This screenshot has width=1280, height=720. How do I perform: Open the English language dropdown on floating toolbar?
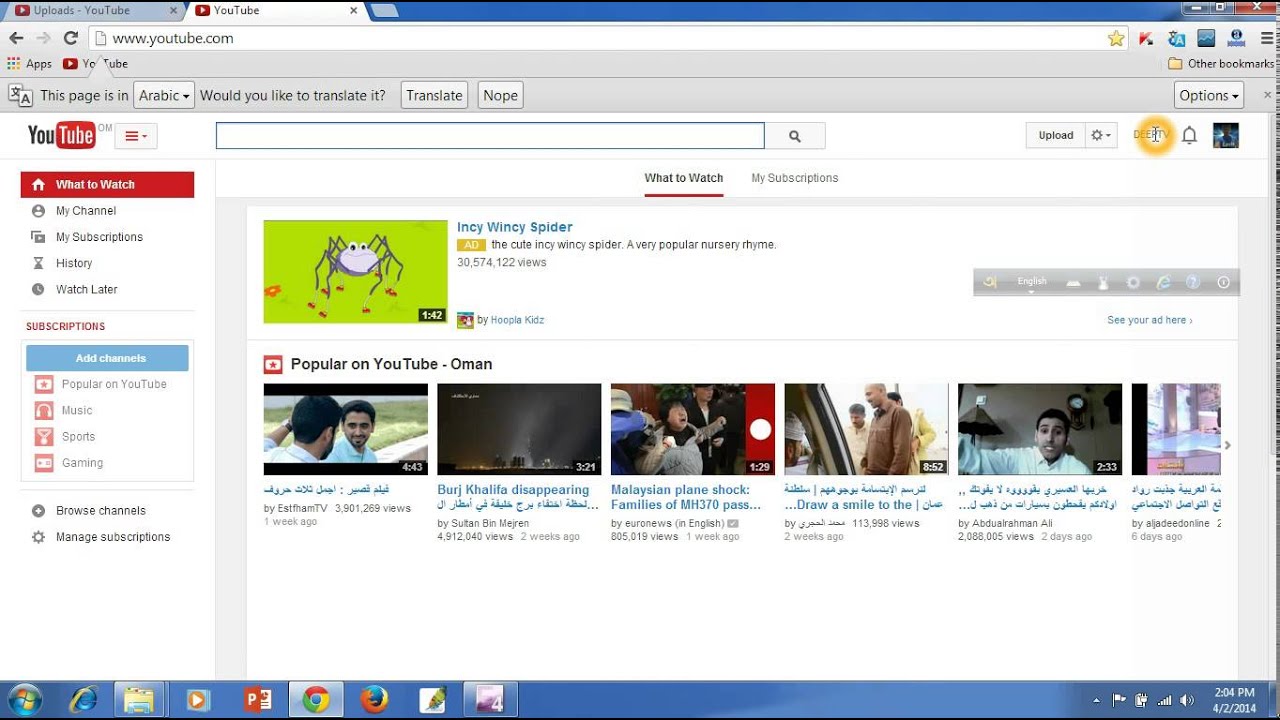[x=1032, y=283]
